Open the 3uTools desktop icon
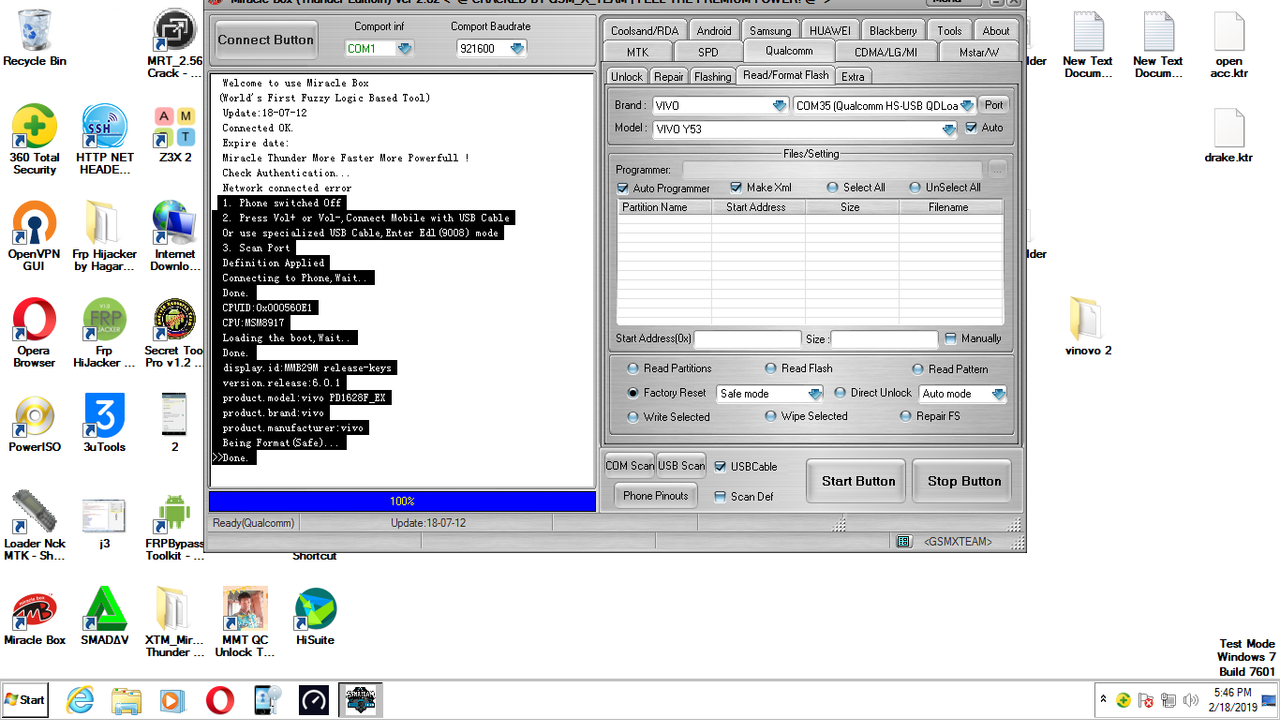This screenshot has height=720, width=1280. pyautogui.click(x=105, y=424)
